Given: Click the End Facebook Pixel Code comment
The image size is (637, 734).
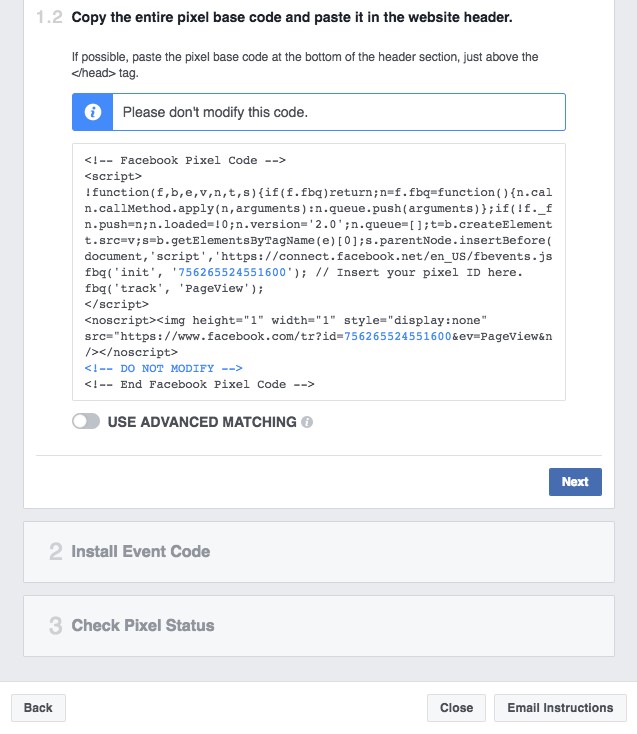Looking at the screenshot, I should [x=199, y=384].
